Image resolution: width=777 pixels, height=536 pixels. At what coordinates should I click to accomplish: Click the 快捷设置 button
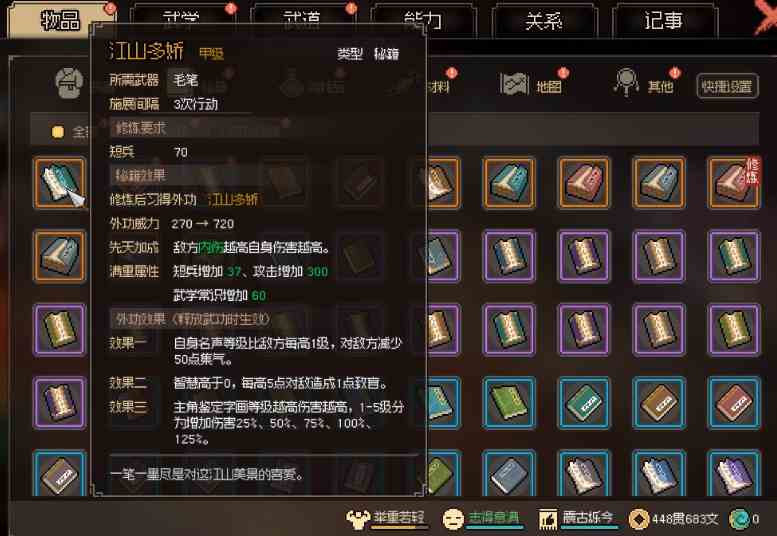[x=727, y=87]
